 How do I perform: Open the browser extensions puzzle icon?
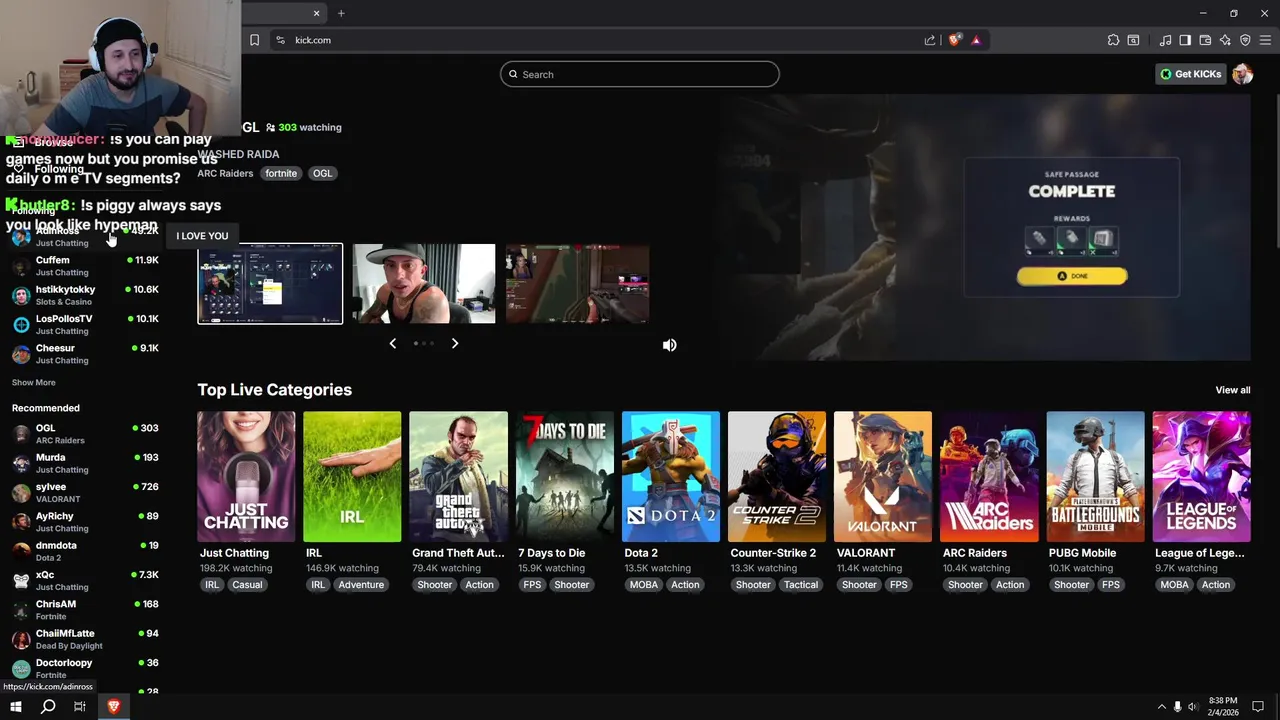tap(1113, 40)
